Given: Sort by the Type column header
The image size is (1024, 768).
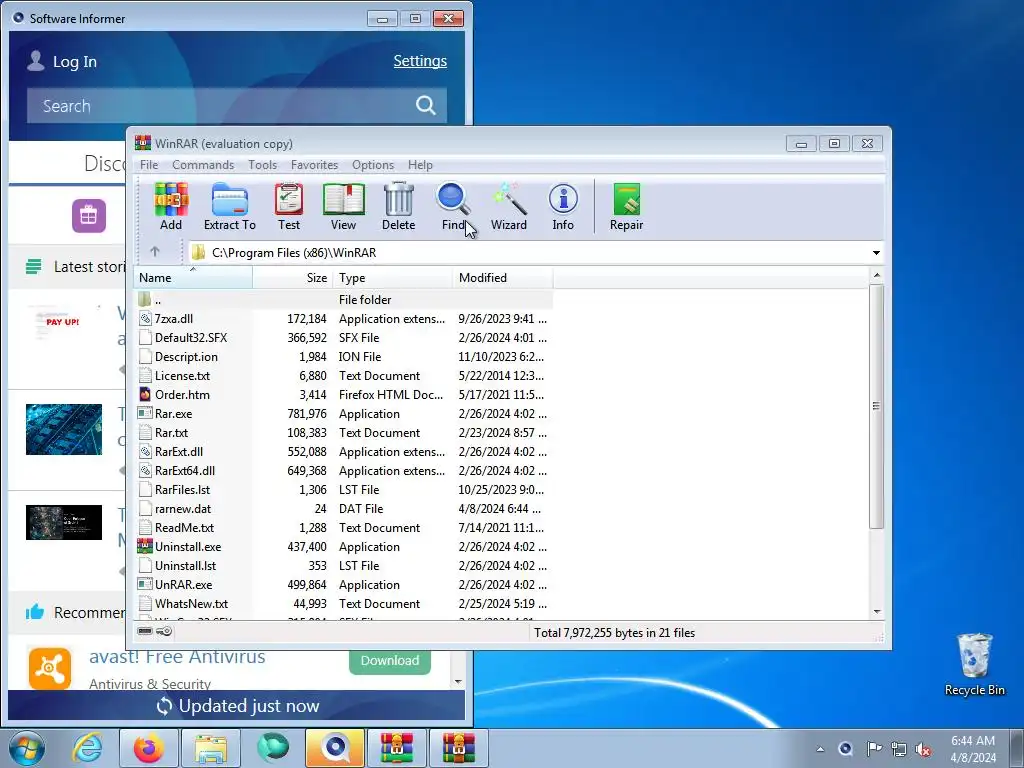Looking at the screenshot, I should [x=392, y=278].
